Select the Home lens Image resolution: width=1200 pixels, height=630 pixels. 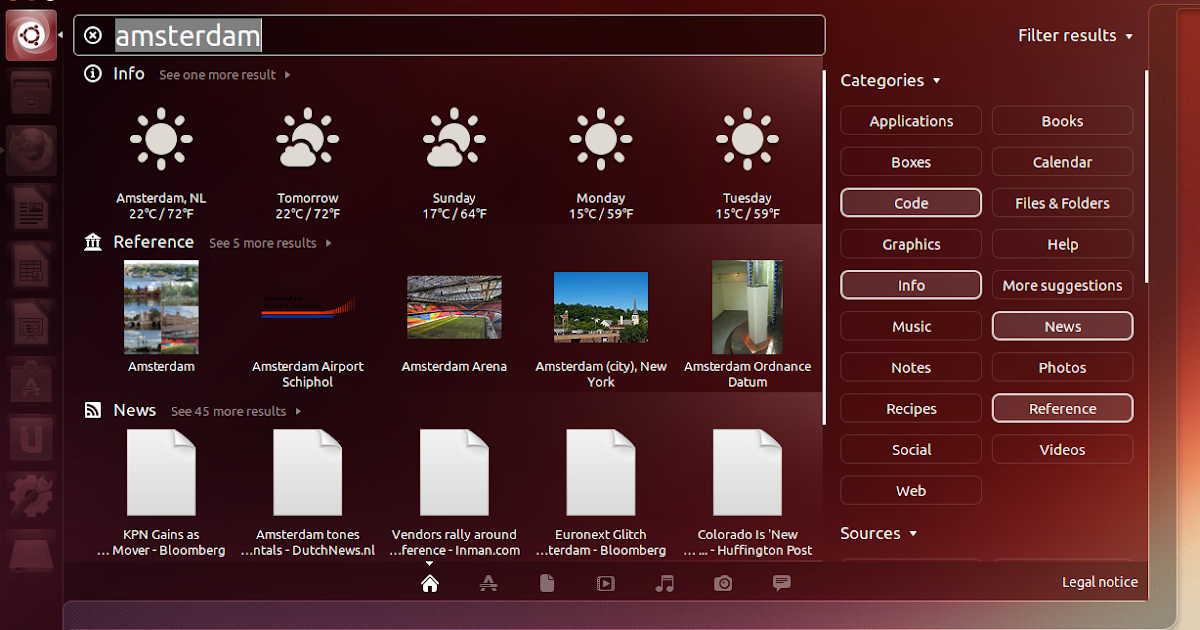[429, 583]
